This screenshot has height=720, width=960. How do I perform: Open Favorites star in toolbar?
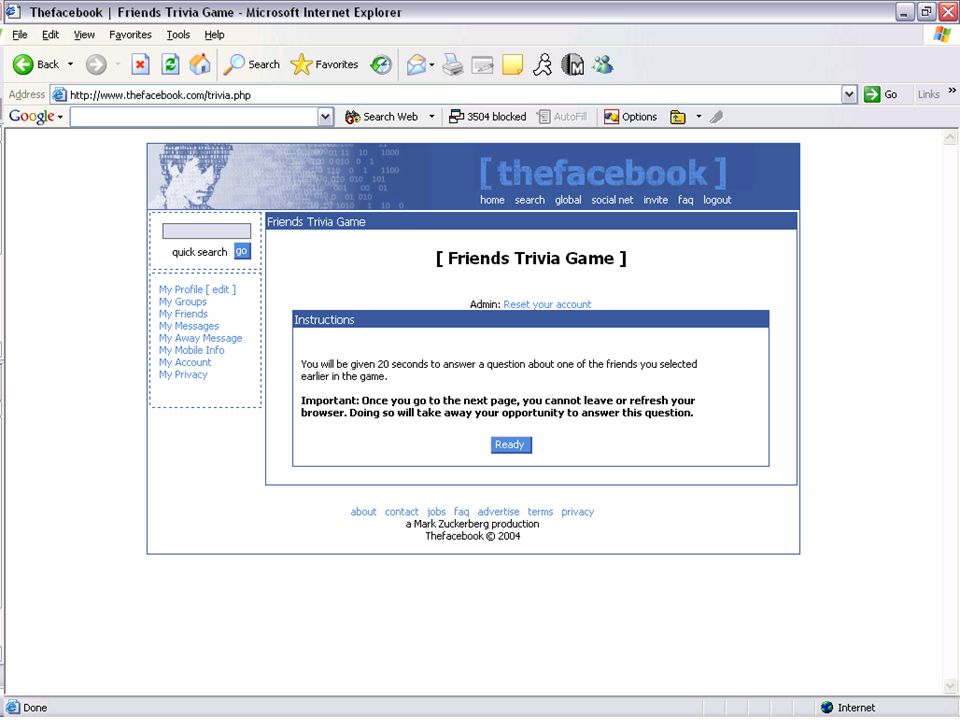pos(324,64)
